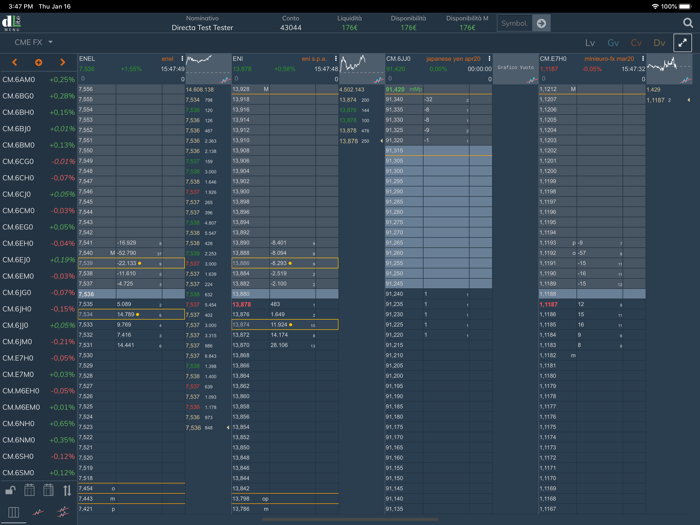Select CM.6AM0 in watchlist
Screen dimensions: 700x525
pyautogui.click(x=38, y=79)
